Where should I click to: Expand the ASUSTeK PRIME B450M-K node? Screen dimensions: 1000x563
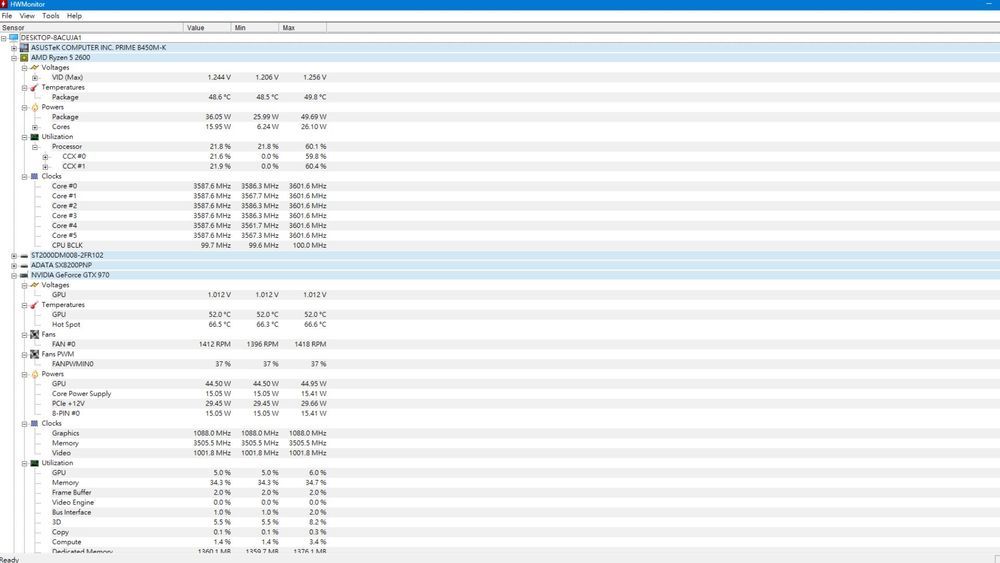point(13,47)
